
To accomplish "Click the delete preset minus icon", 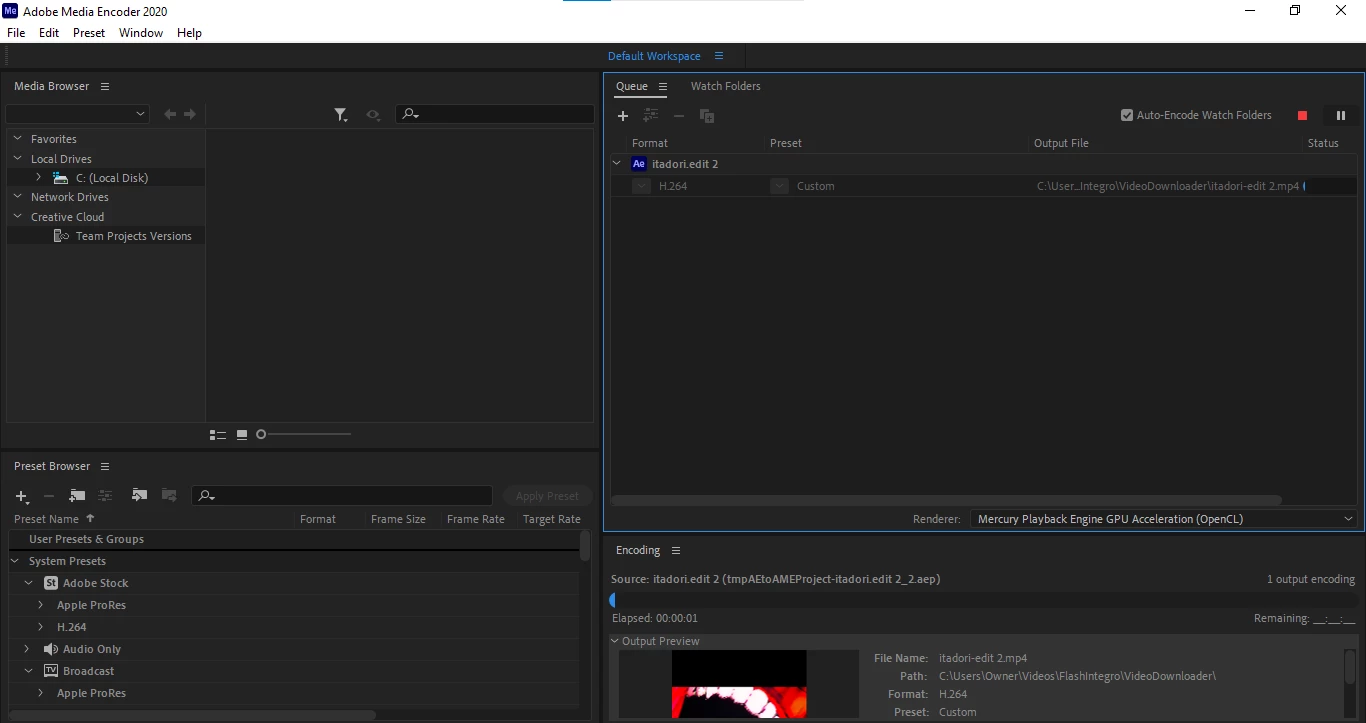I will (49, 496).
